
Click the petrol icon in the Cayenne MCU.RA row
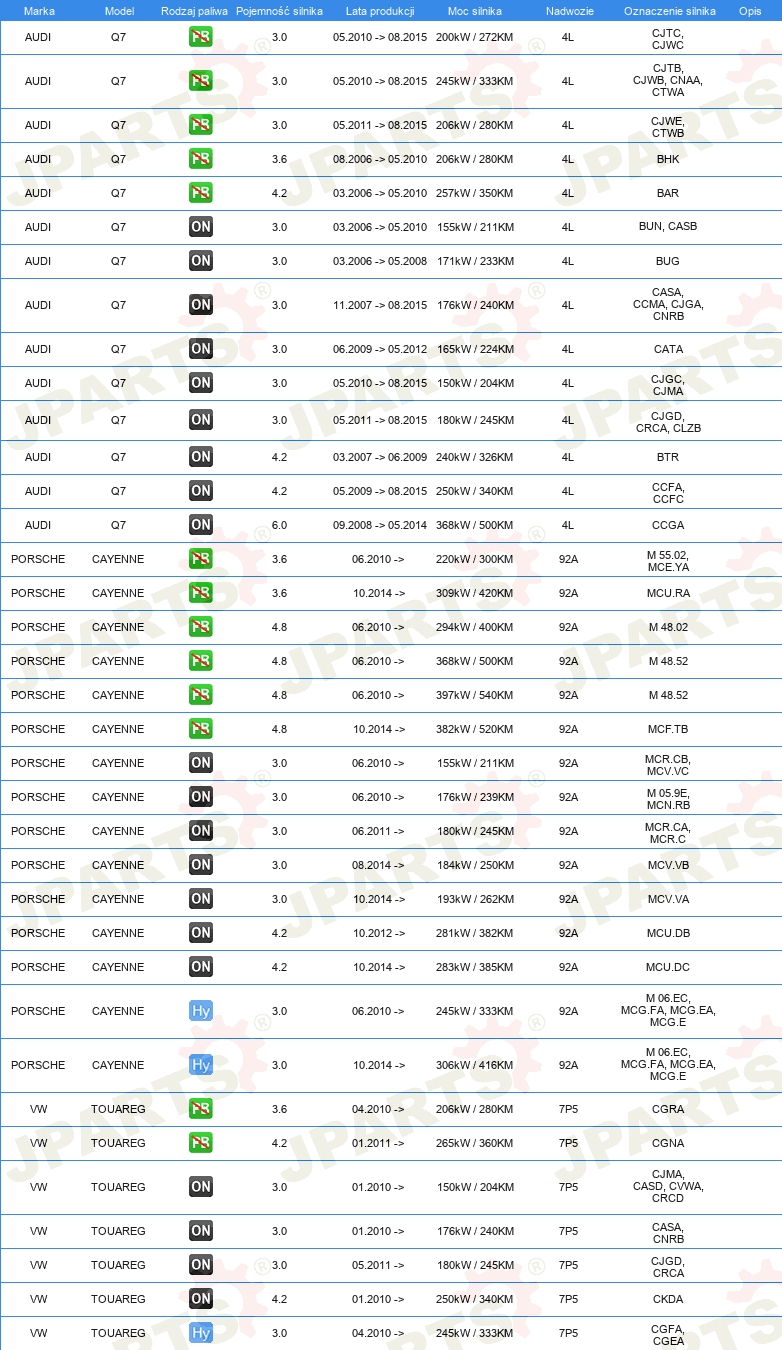pos(201,593)
